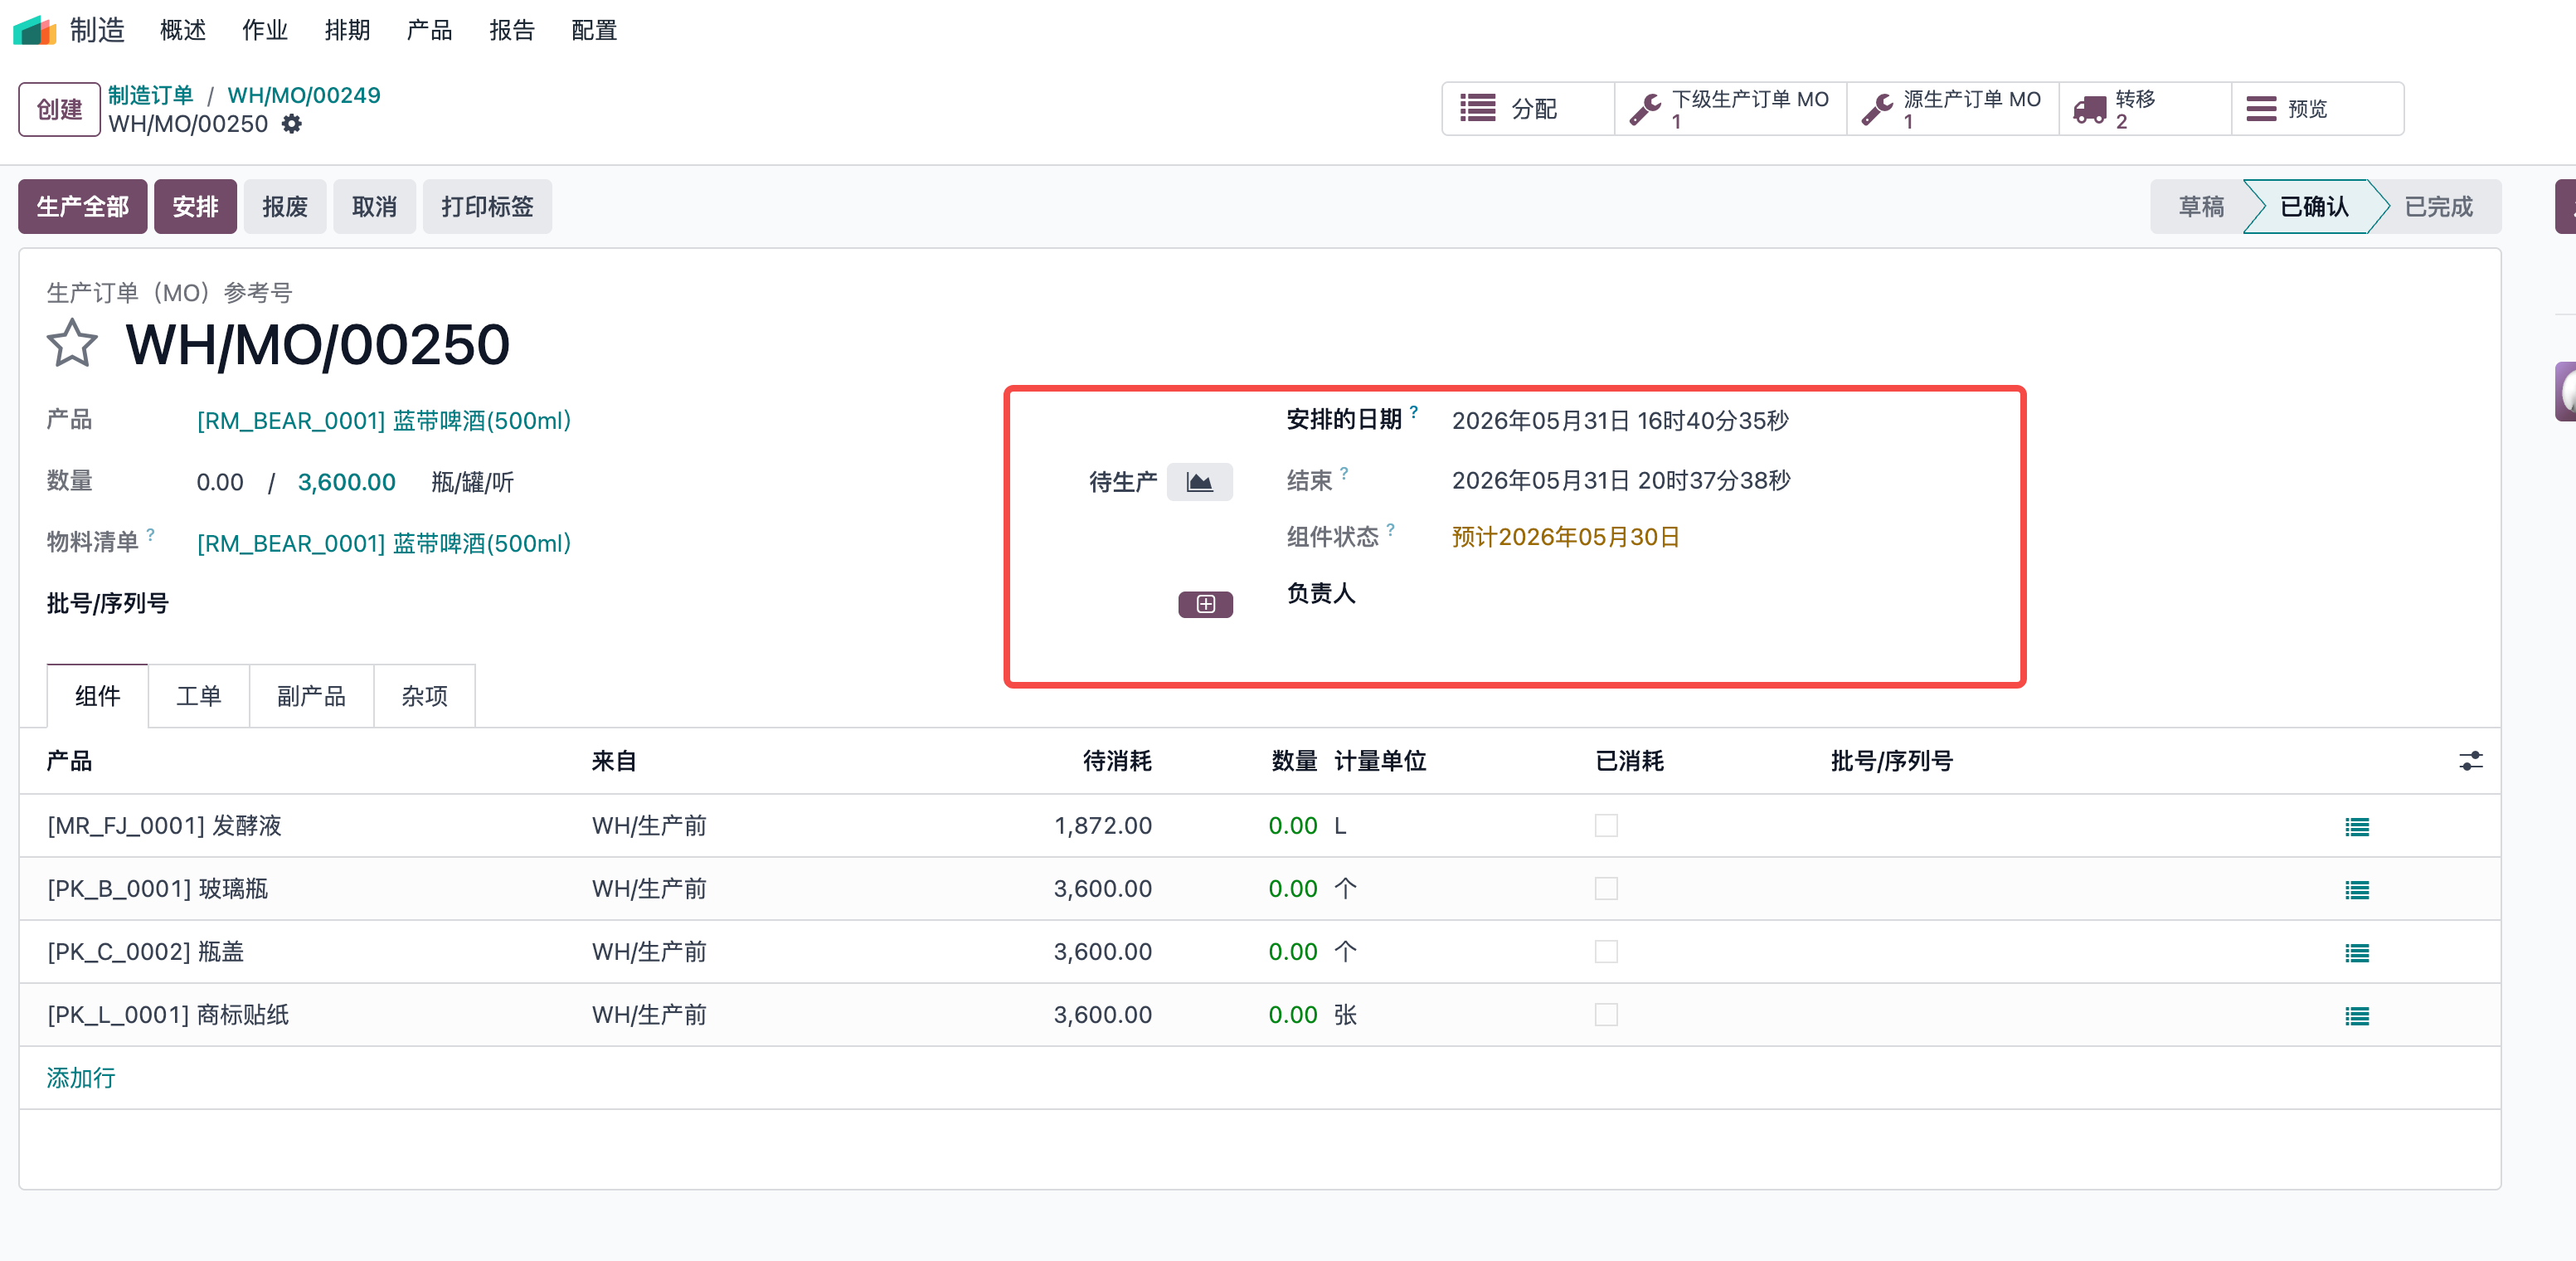Select the [MR_FJ_0001] 发酵液 product cell

click(x=164, y=826)
